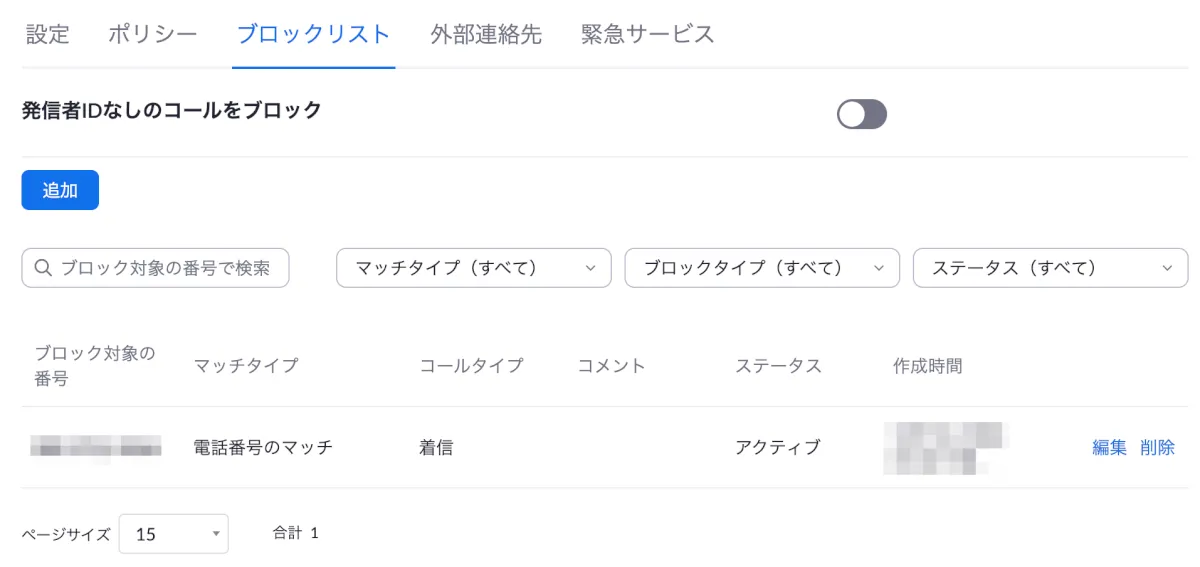1200x567 pixels.
Task: Click the 編集 link in the row
Action: pos(1109,448)
